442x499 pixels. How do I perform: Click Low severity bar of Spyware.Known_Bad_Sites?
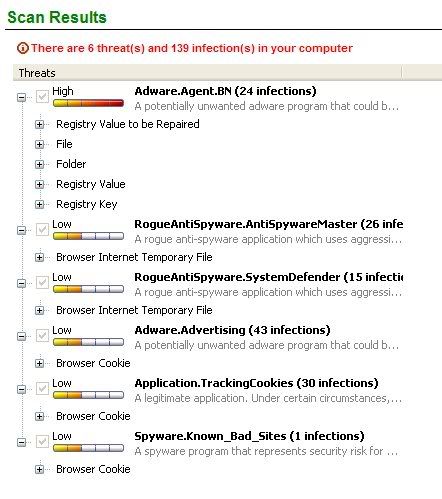point(88,448)
